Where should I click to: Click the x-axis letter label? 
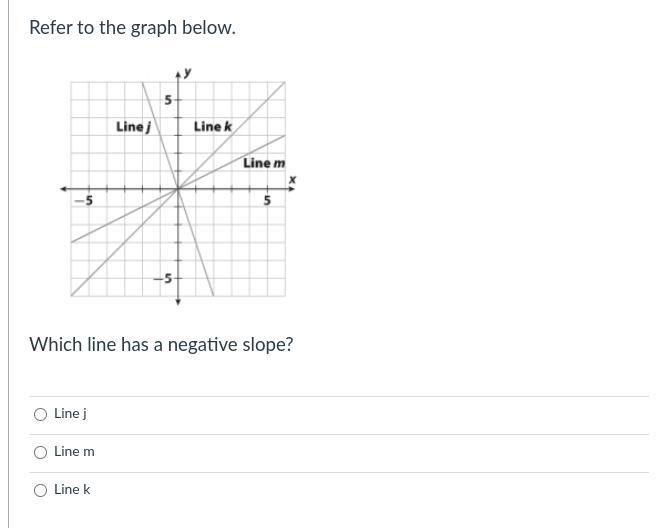click(x=292, y=180)
